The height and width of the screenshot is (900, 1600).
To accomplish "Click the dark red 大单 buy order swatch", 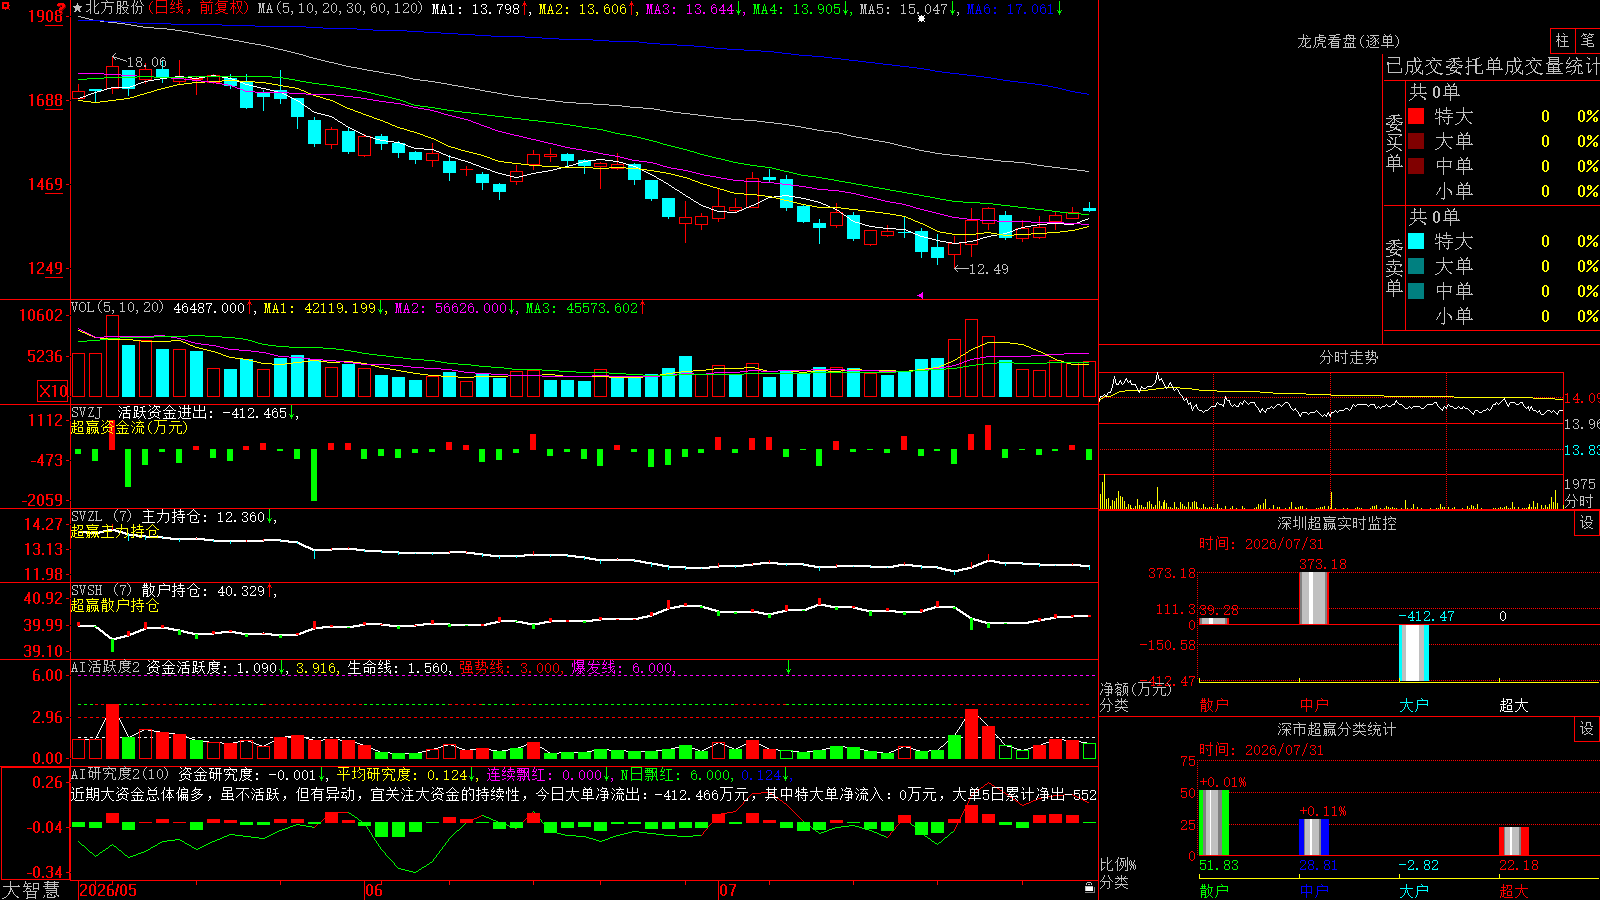I will click(1416, 141).
